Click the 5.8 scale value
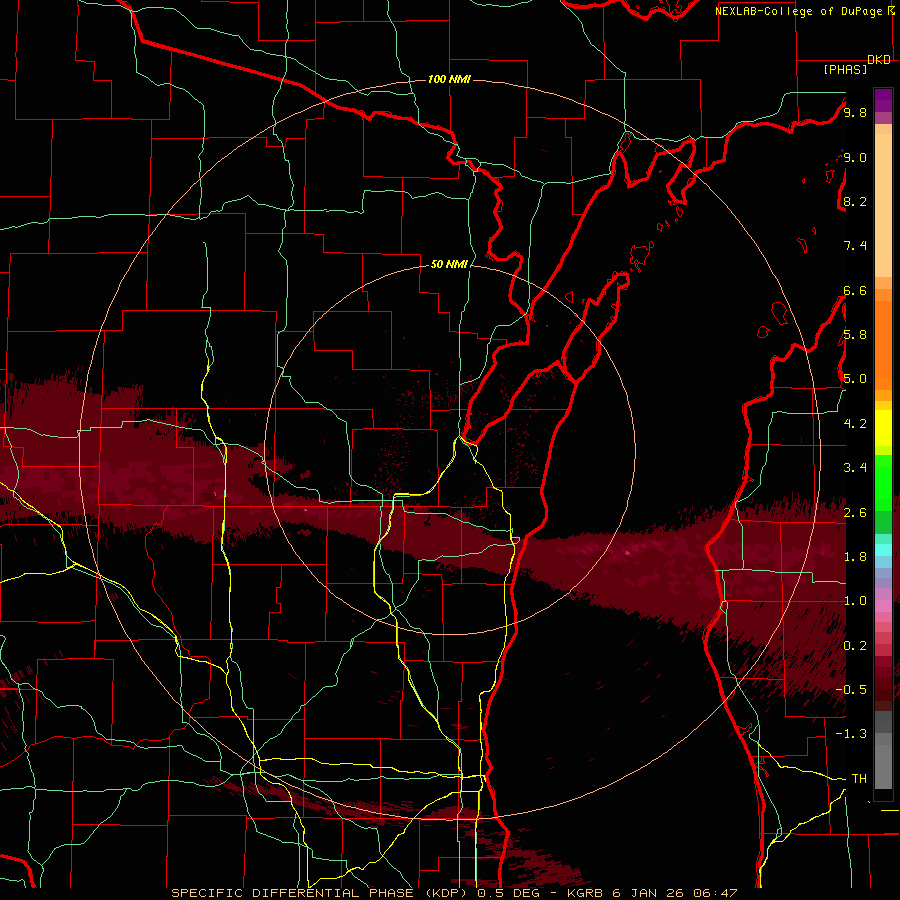Viewport: 900px width, 900px height. point(855,334)
